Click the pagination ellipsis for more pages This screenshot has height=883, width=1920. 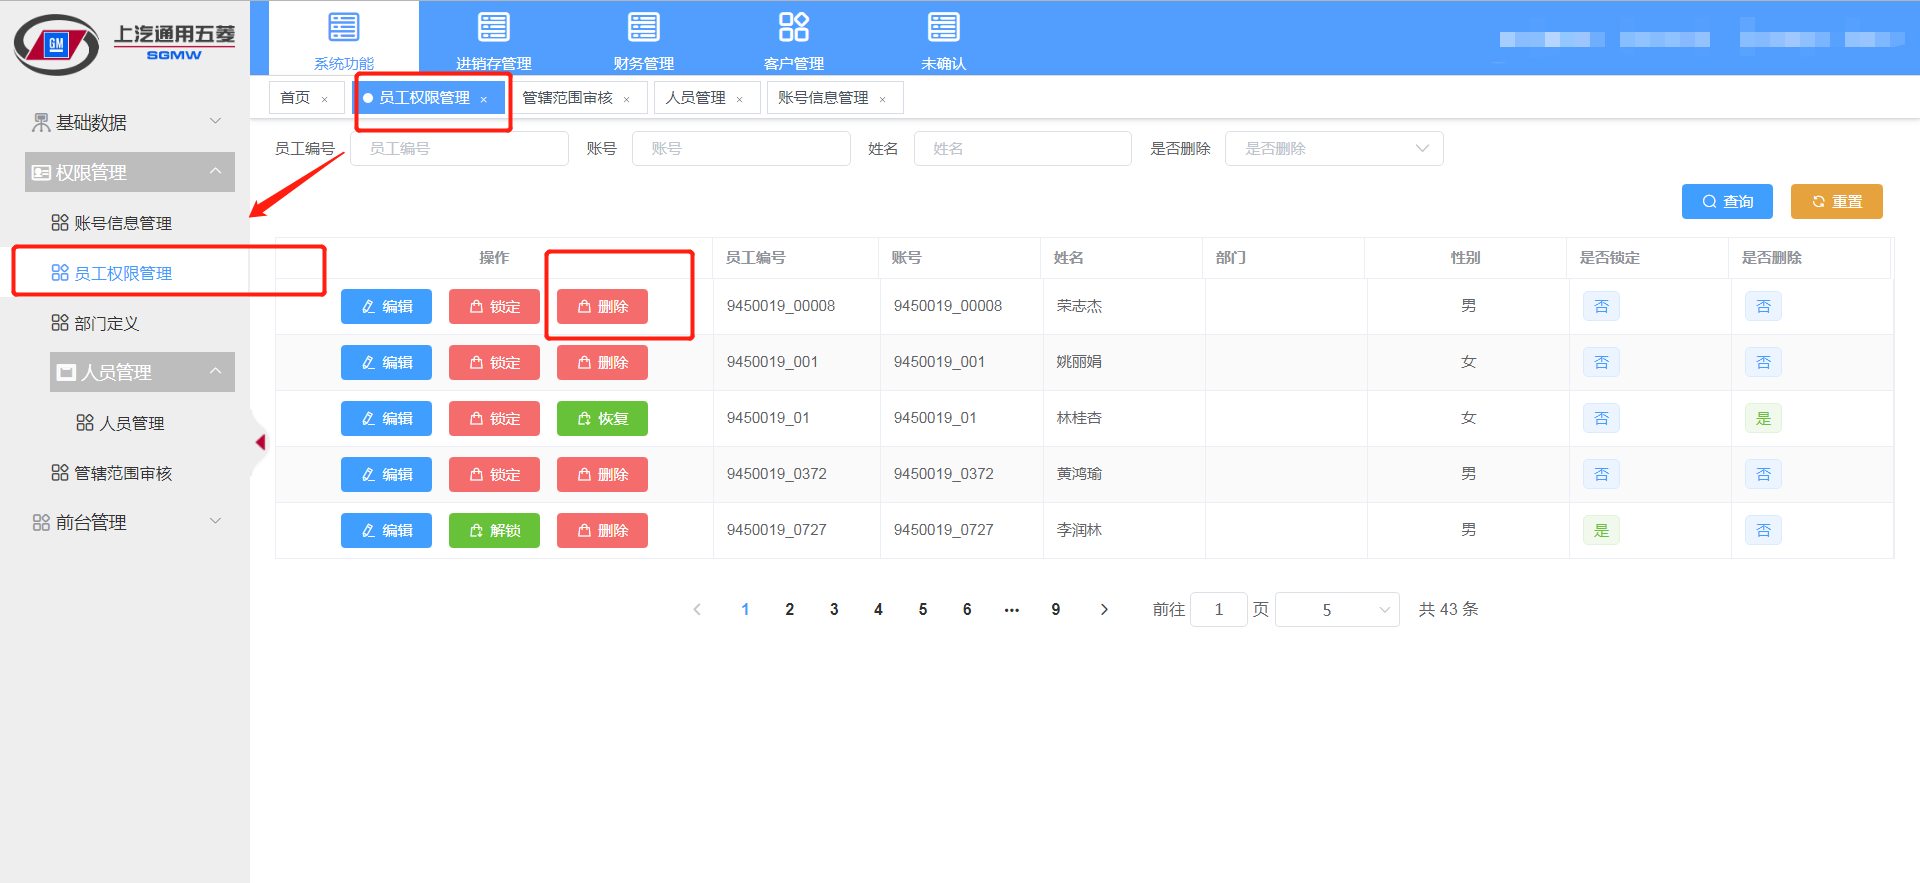[1011, 609]
